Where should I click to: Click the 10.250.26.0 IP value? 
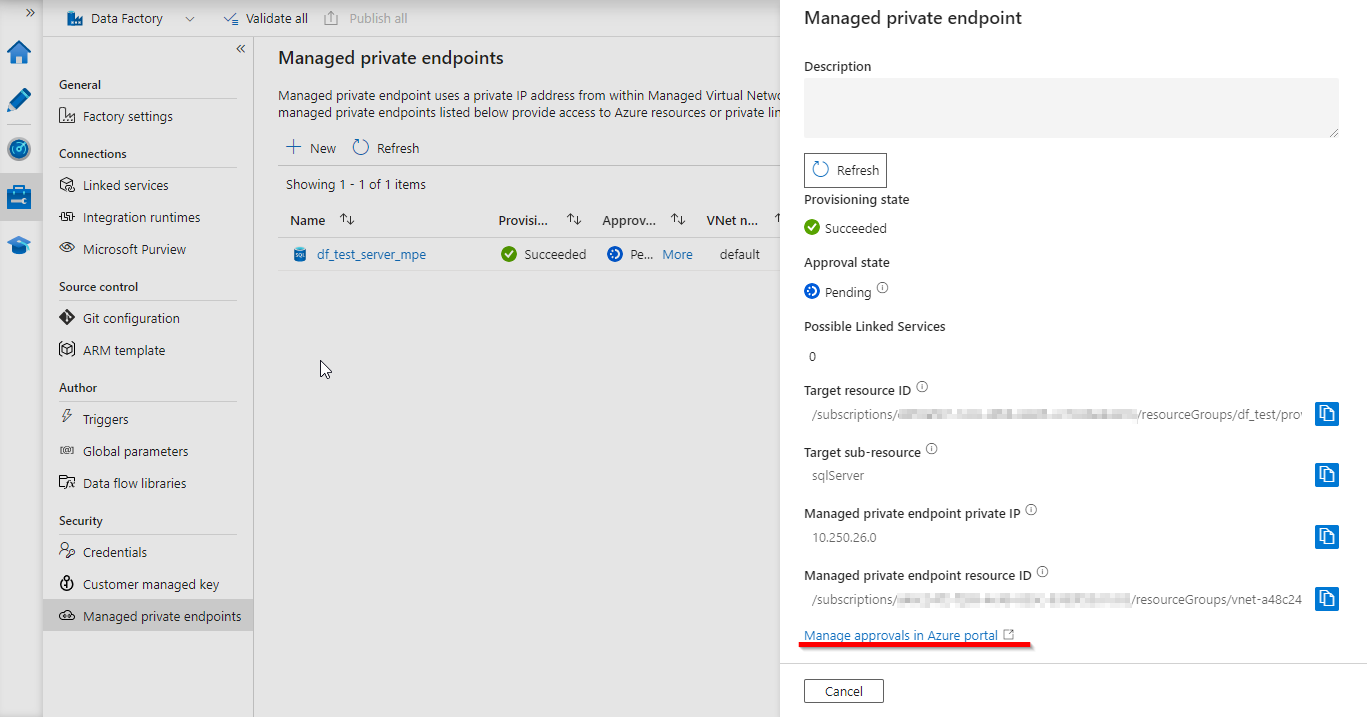click(x=844, y=537)
